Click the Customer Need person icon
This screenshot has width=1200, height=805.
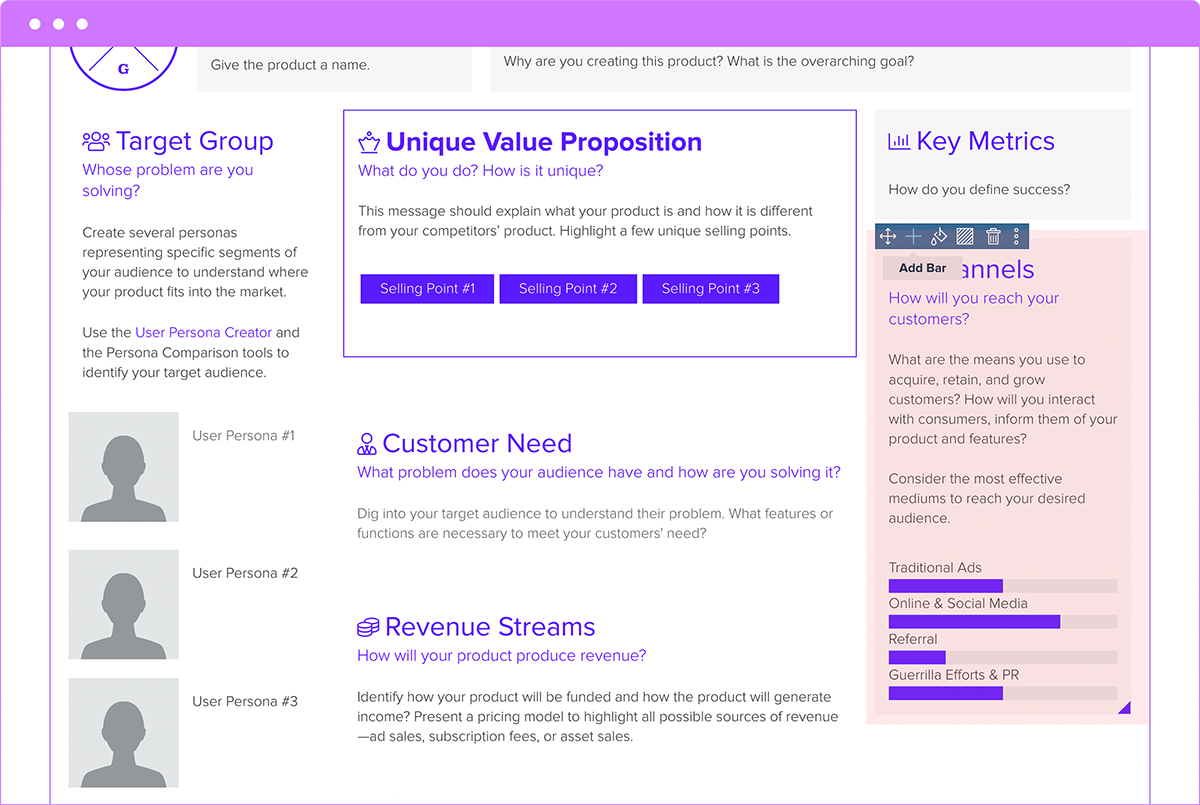coord(366,443)
